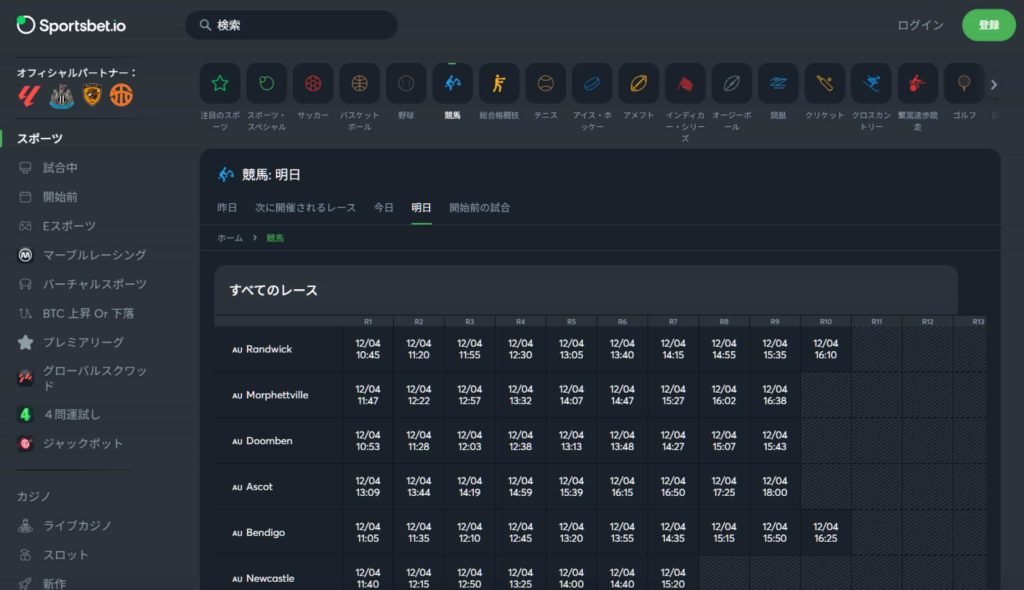The width and height of the screenshot is (1024, 590).
Task: Open the Harness Racing category icon
Action: [918, 84]
